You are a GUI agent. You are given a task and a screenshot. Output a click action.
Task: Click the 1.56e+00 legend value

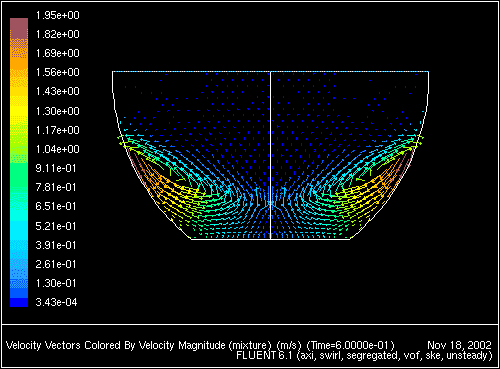coord(58,72)
